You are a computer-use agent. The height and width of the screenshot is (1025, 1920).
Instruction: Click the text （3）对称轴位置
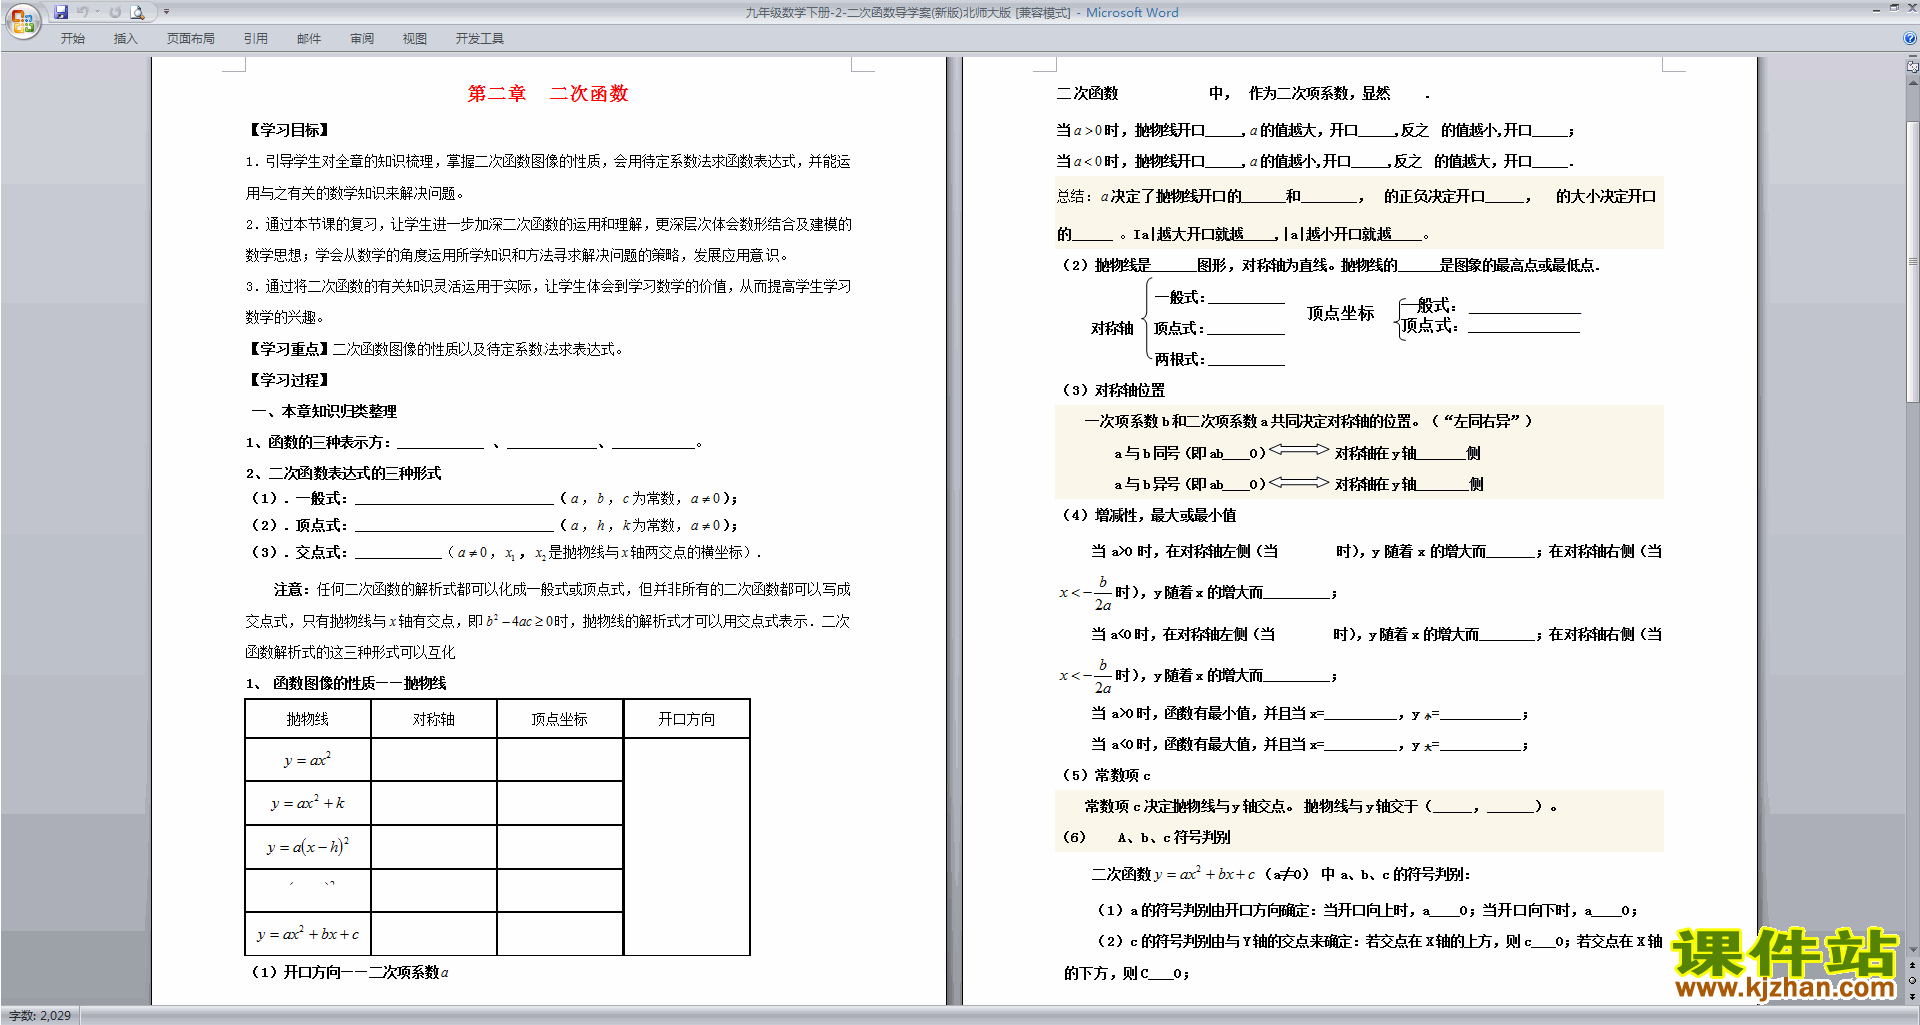point(1114,390)
